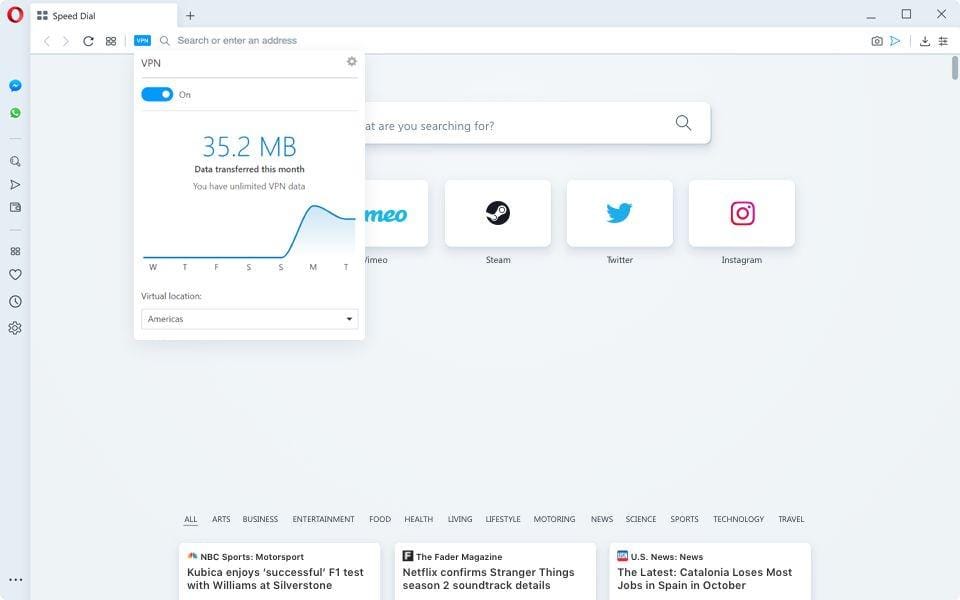The width and height of the screenshot is (960, 600).
Task: Open the Virtual location dropdown
Action: pos(248,318)
